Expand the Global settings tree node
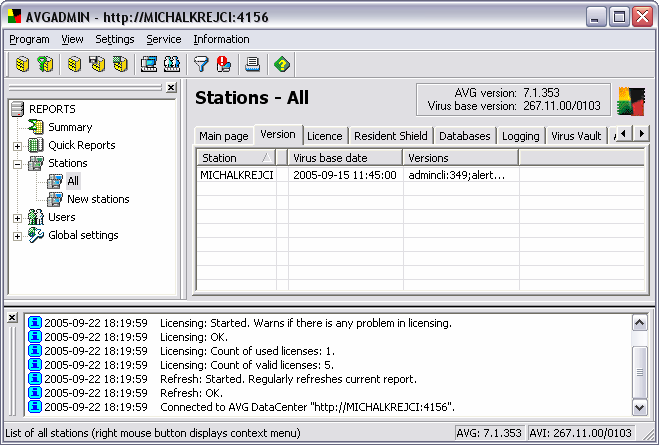The height and width of the screenshot is (445, 659). [x=17, y=236]
